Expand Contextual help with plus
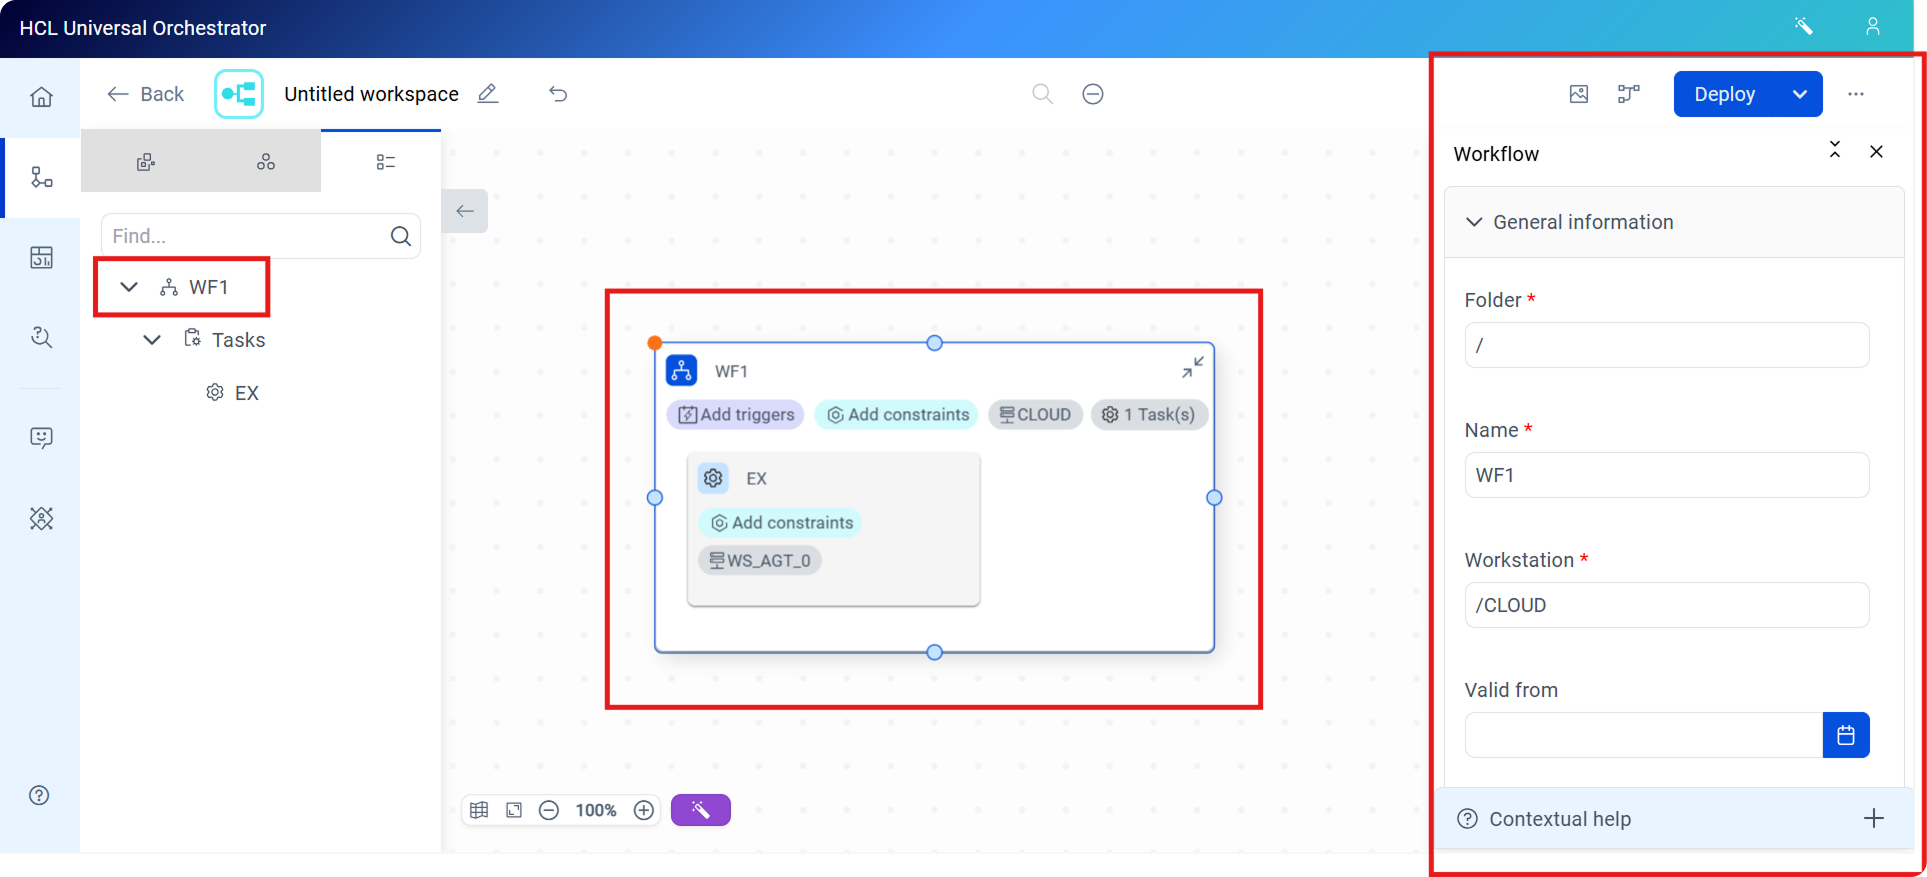The height and width of the screenshot is (877, 1927). click(1874, 818)
